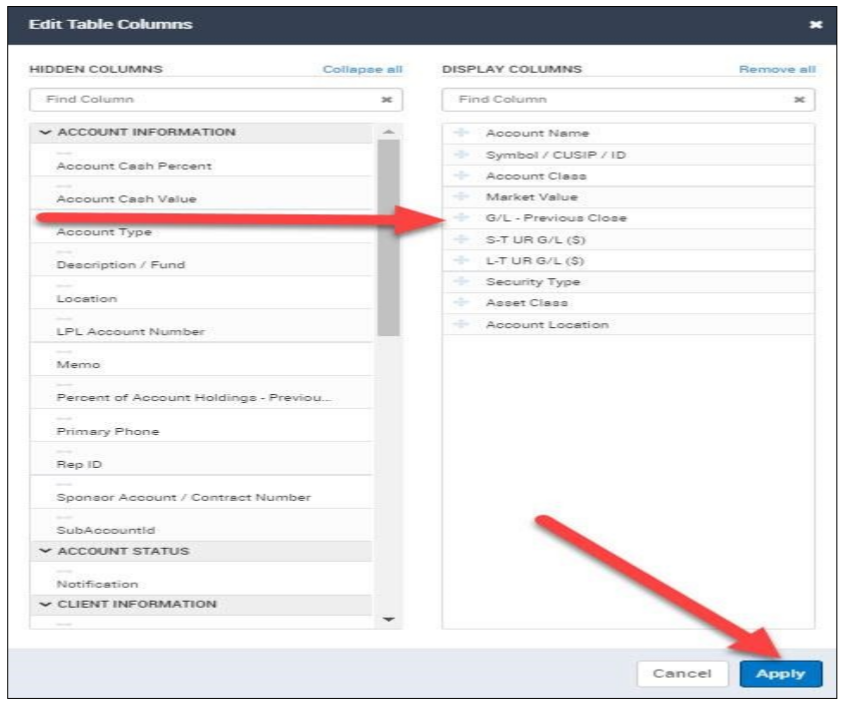
Task: Click the drag handle beside L-T UR G/L ($)
Action: 461,260
